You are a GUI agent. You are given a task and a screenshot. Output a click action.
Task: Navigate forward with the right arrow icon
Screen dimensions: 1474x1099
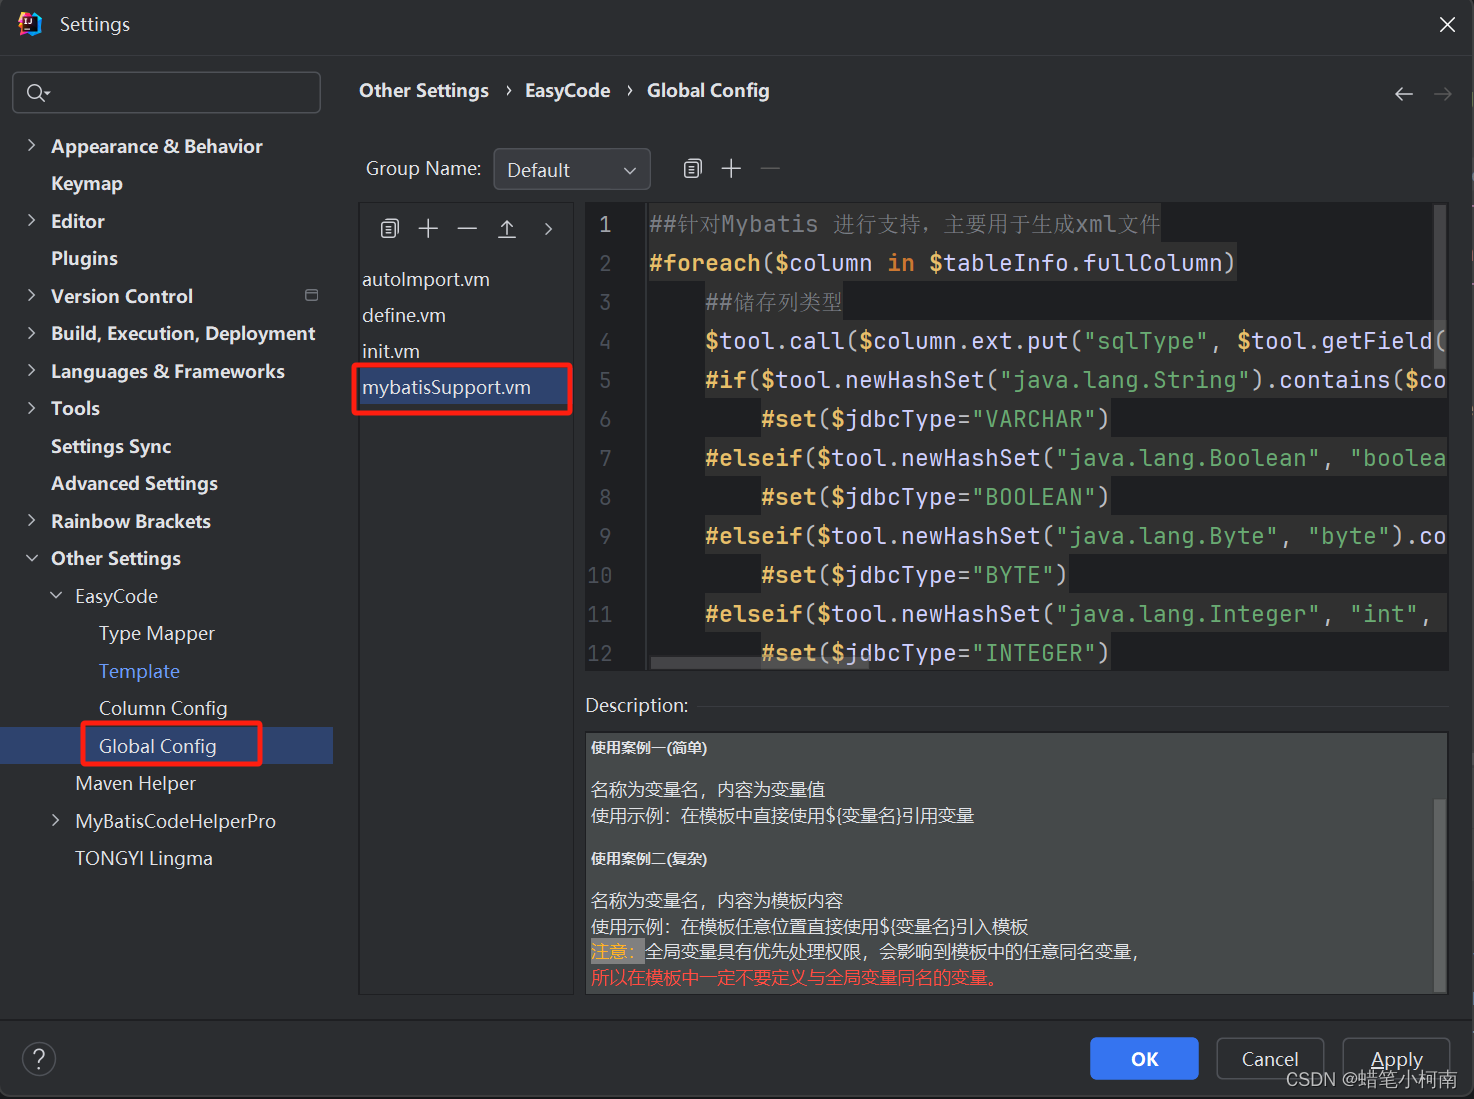1443,94
